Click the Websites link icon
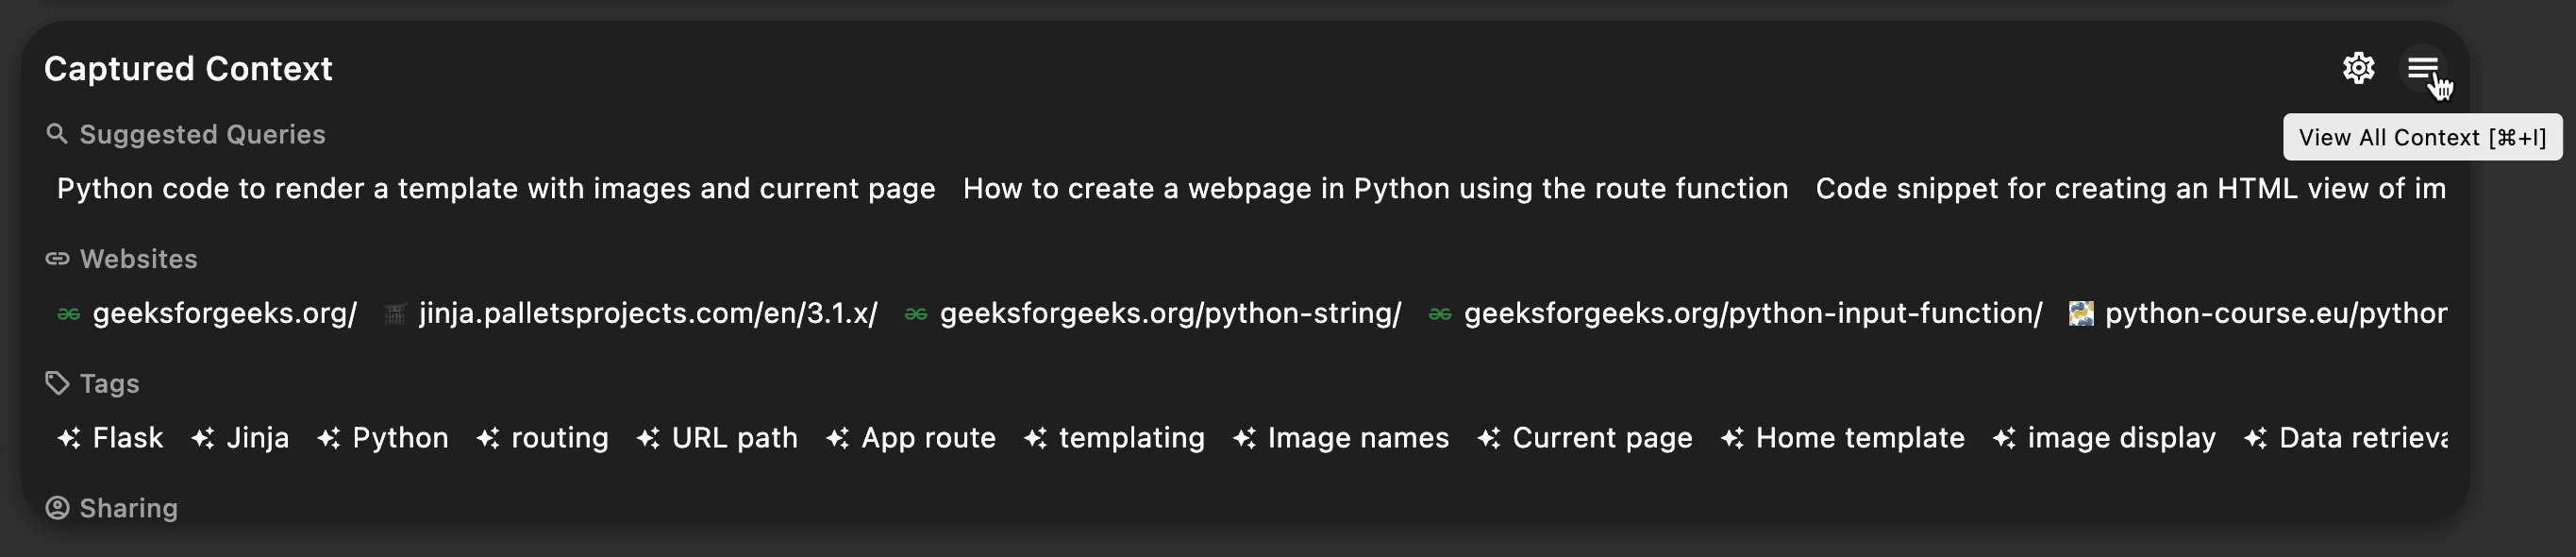The image size is (2576, 557). 57,259
